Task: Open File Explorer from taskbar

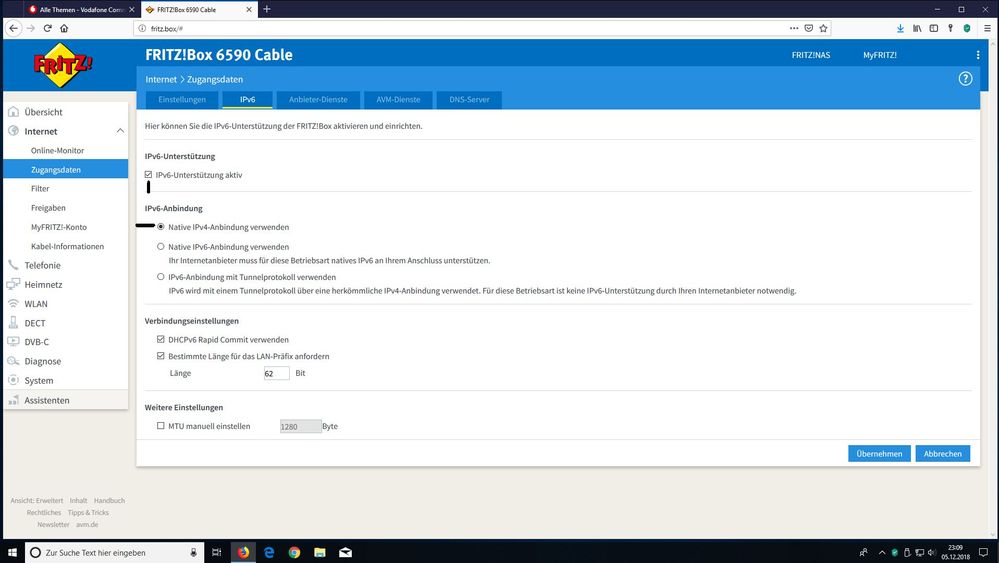Action: pyautogui.click(x=320, y=552)
